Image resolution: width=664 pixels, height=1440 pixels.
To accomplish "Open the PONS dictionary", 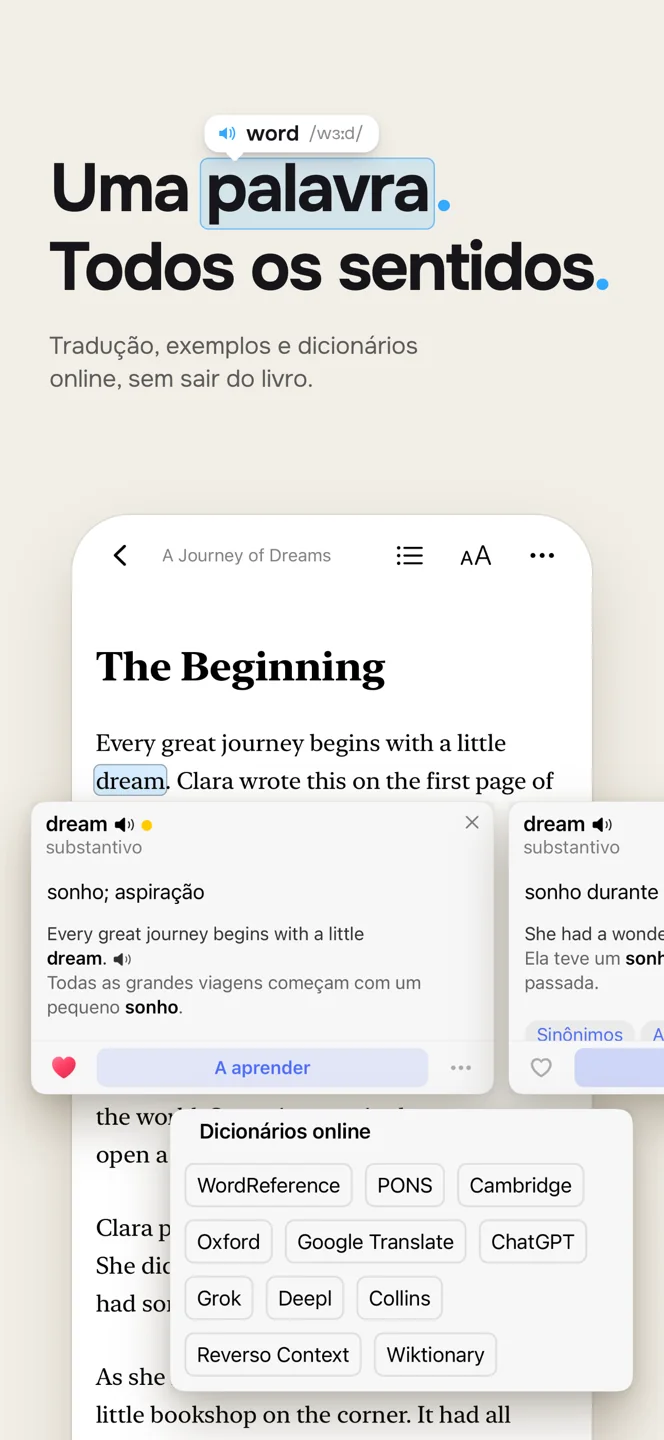I will [x=405, y=1185].
